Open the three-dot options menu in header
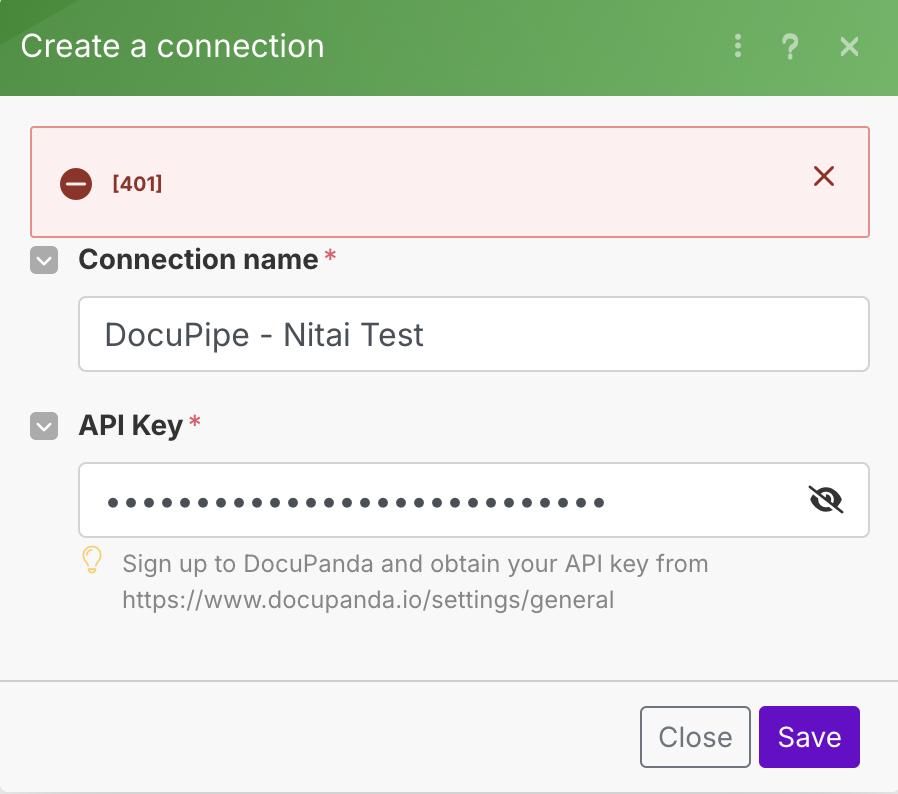 click(738, 46)
